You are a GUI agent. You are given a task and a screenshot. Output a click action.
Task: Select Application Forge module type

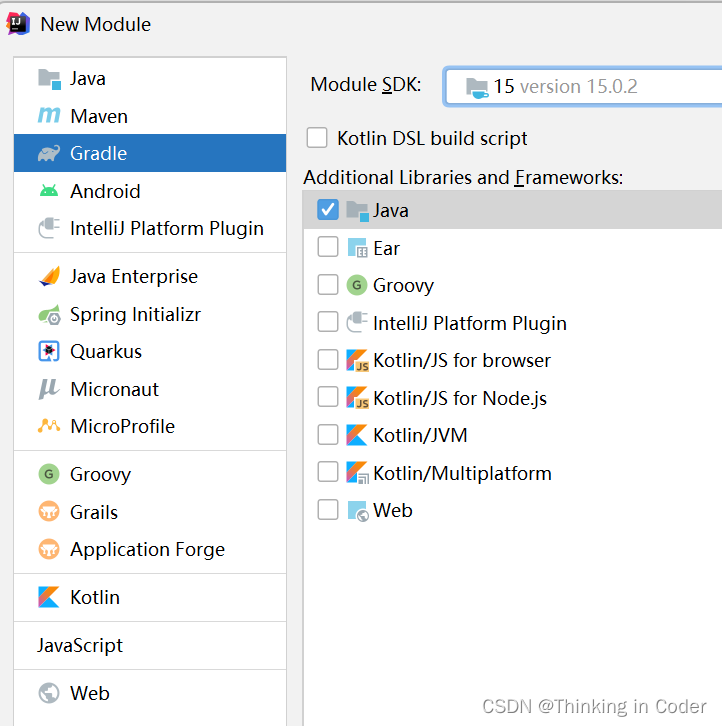[150, 550]
